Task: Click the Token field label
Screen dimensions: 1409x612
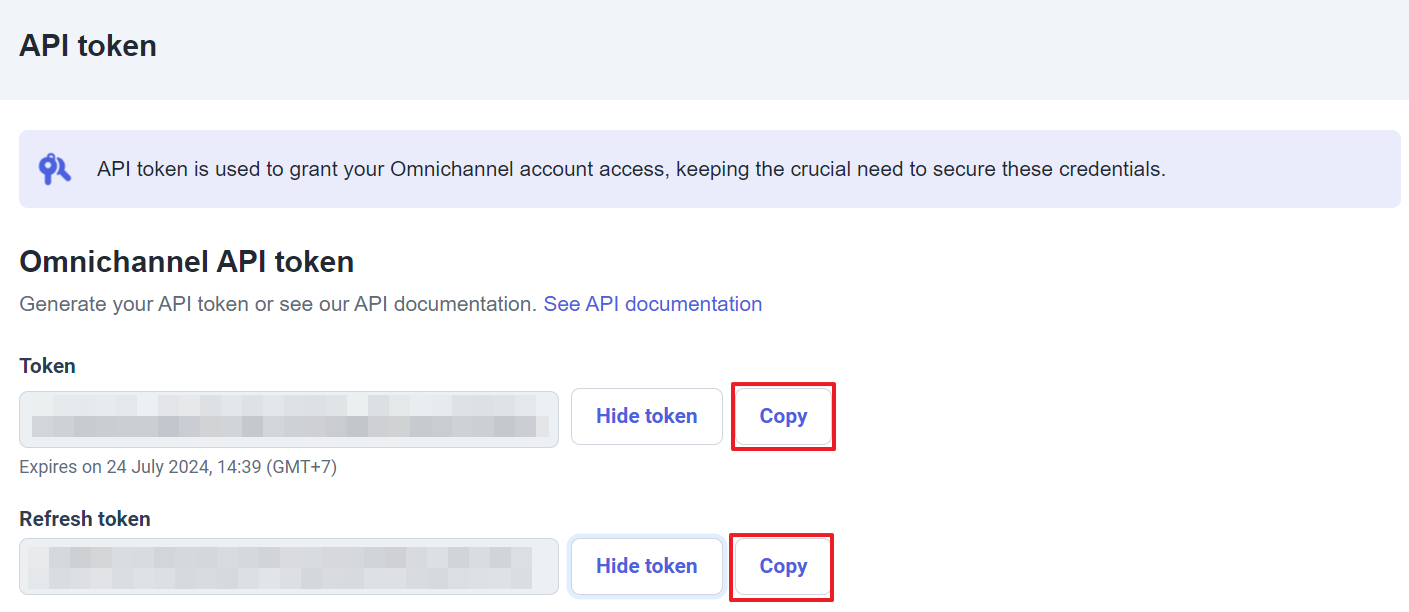Action: click(x=47, y=366)
